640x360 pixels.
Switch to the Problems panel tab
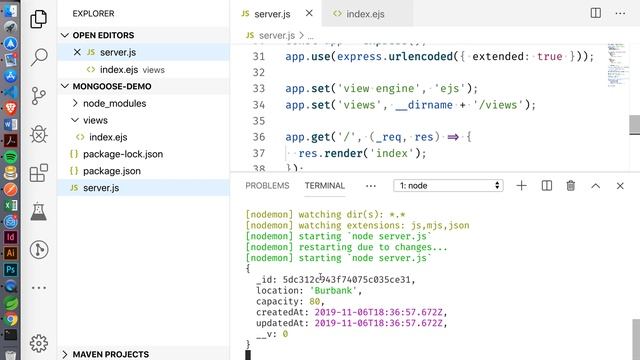coord(267,186)
